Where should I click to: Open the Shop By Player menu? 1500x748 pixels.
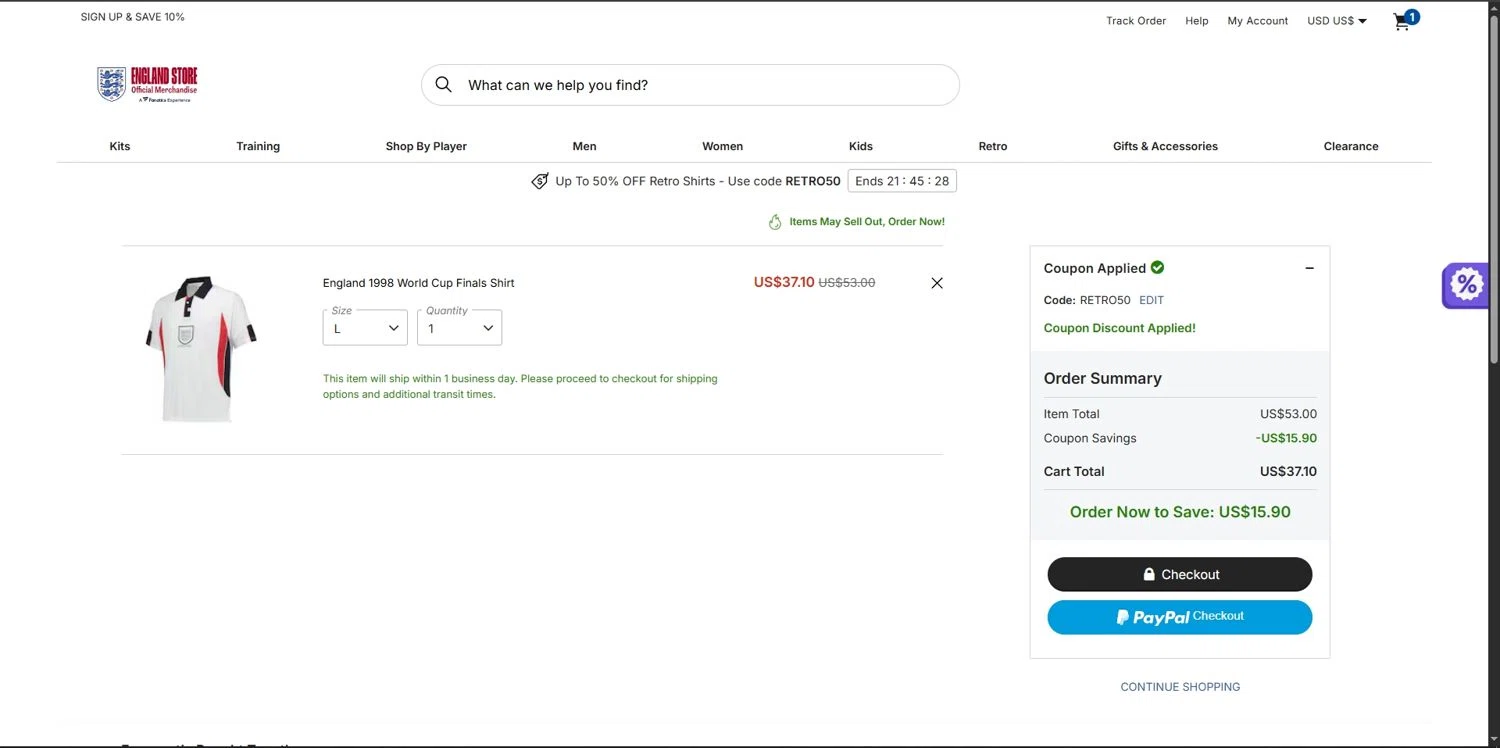(x=426, y=146)
